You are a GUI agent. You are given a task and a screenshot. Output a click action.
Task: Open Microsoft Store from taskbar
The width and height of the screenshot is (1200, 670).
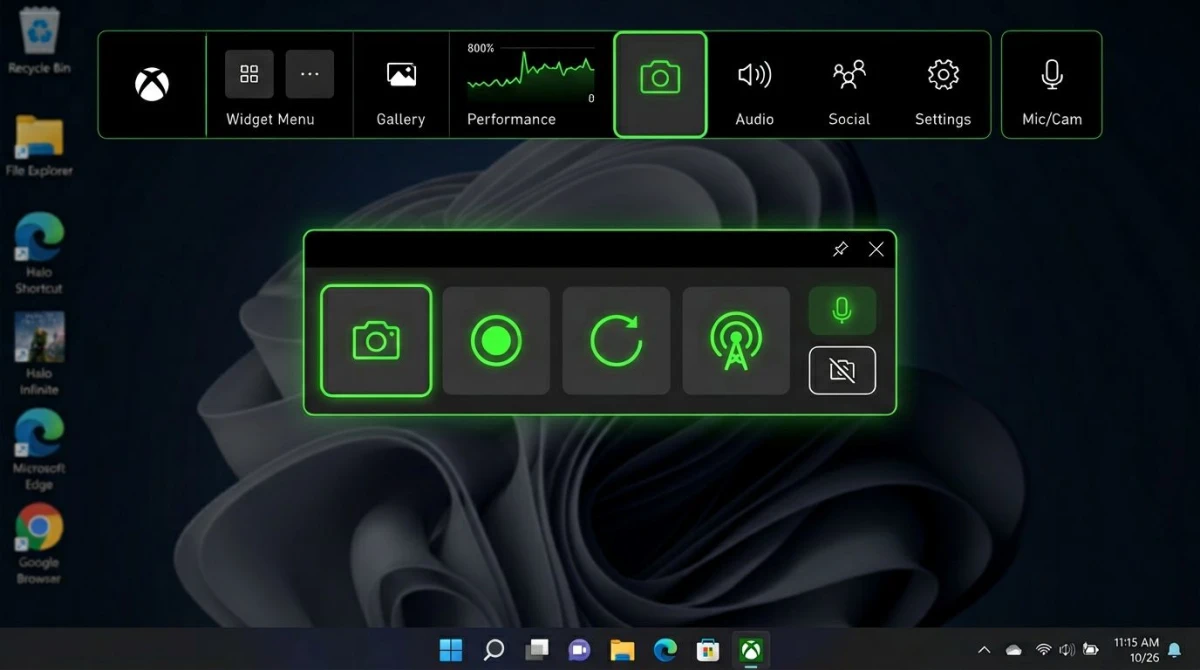[x=708, y=650]
